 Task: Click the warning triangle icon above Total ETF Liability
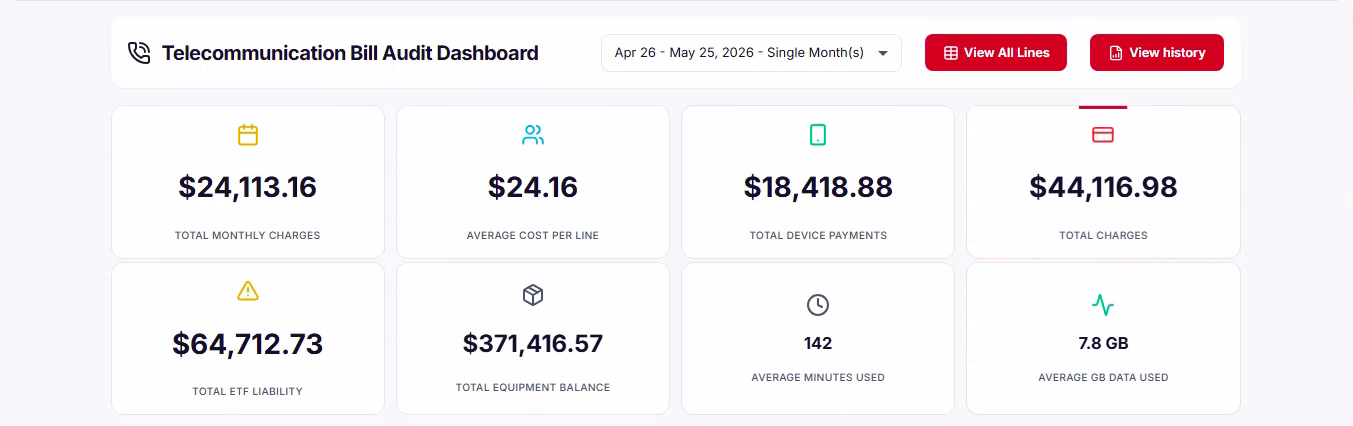[248, 291]
